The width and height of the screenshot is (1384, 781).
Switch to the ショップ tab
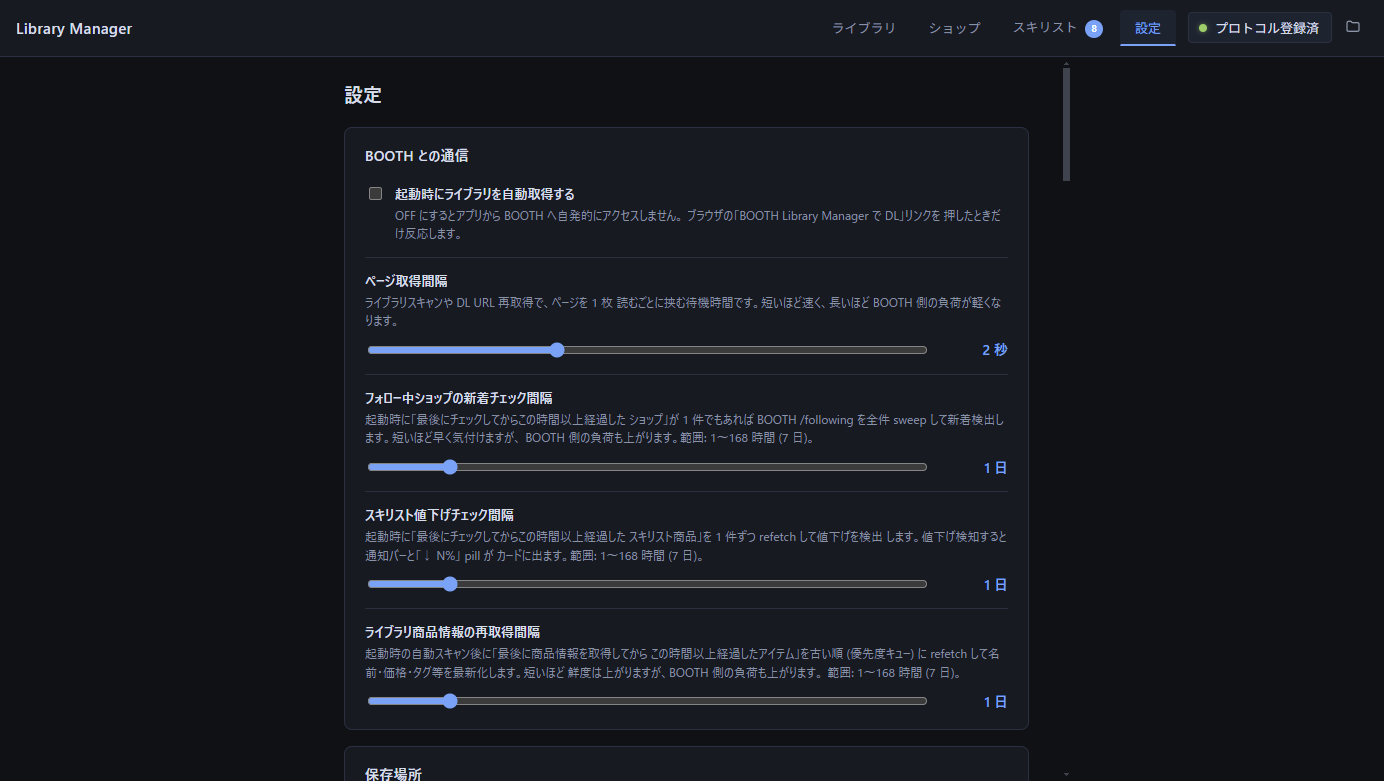[x=954, y=28]
